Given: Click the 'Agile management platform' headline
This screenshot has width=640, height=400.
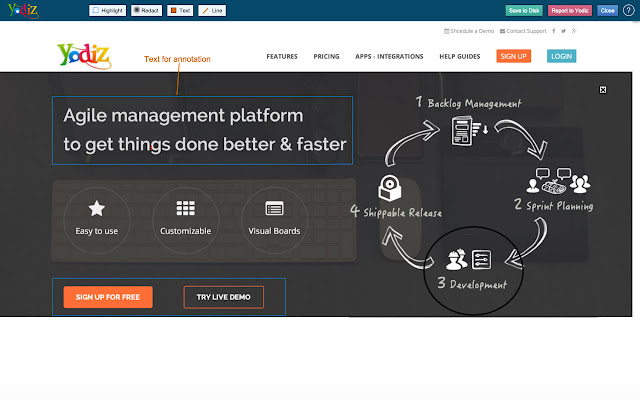Looking at the screenshot, I should [x=183, y=116].
